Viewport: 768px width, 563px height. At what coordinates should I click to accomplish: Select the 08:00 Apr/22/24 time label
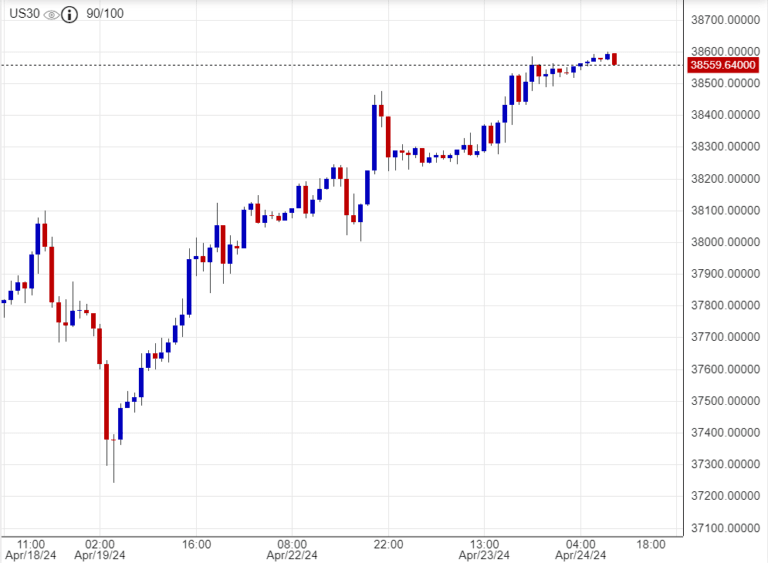(293, 549)
